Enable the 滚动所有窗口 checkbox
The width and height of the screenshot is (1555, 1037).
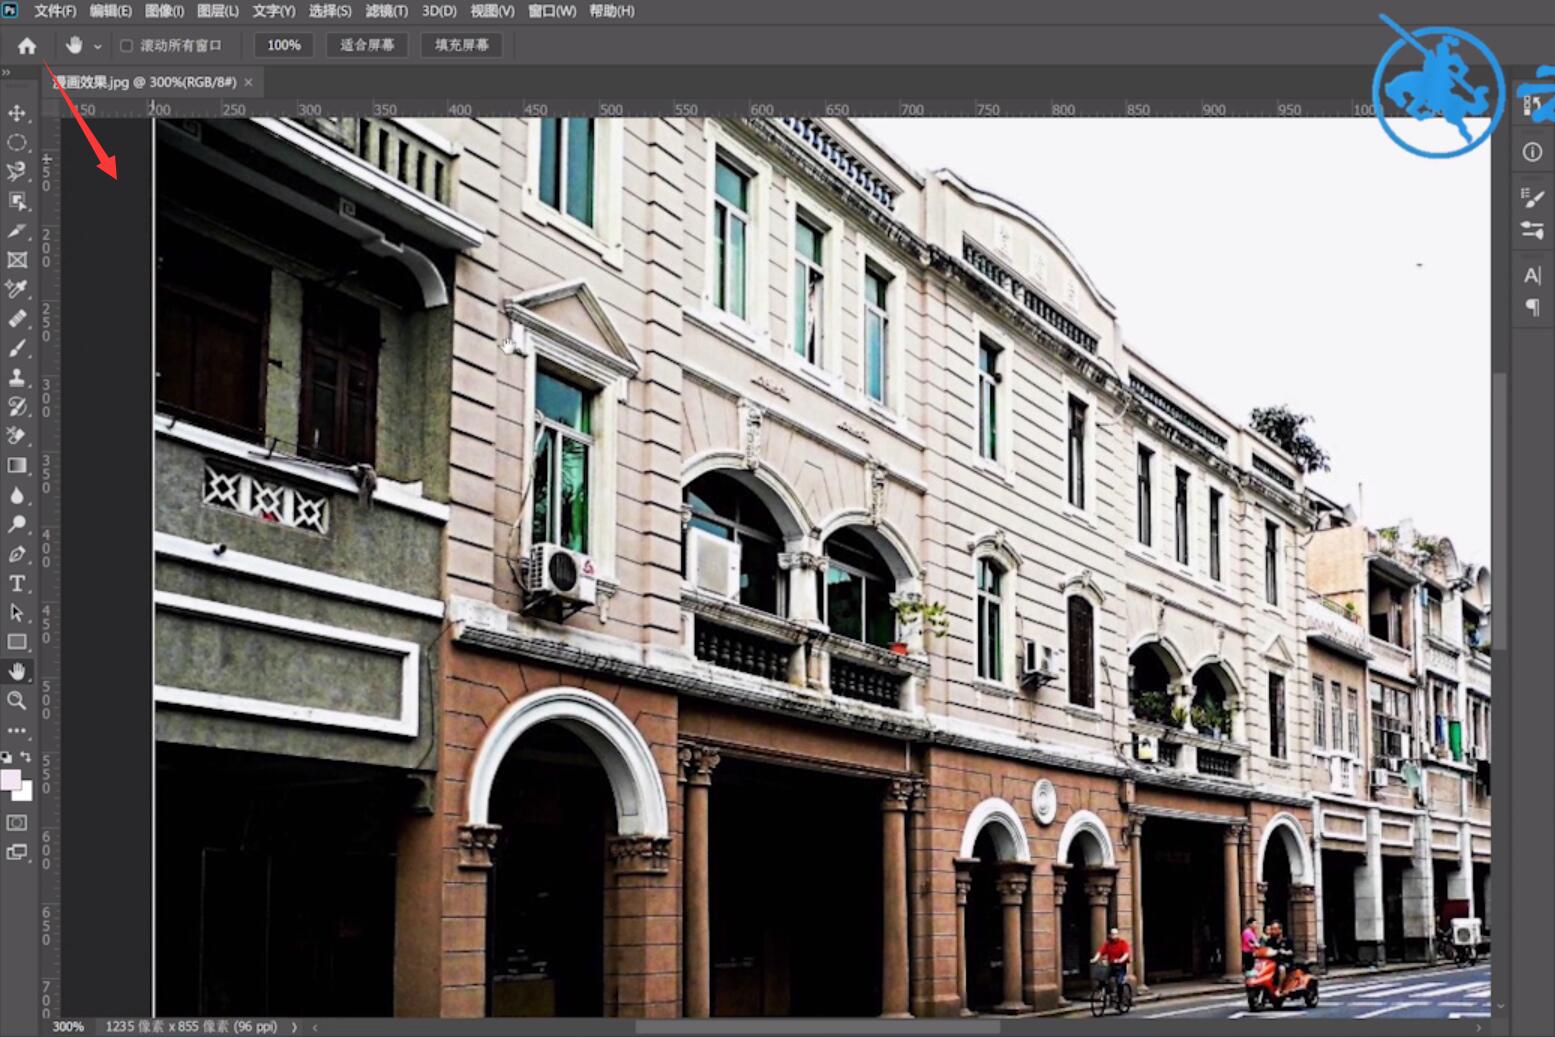point(126,45)
